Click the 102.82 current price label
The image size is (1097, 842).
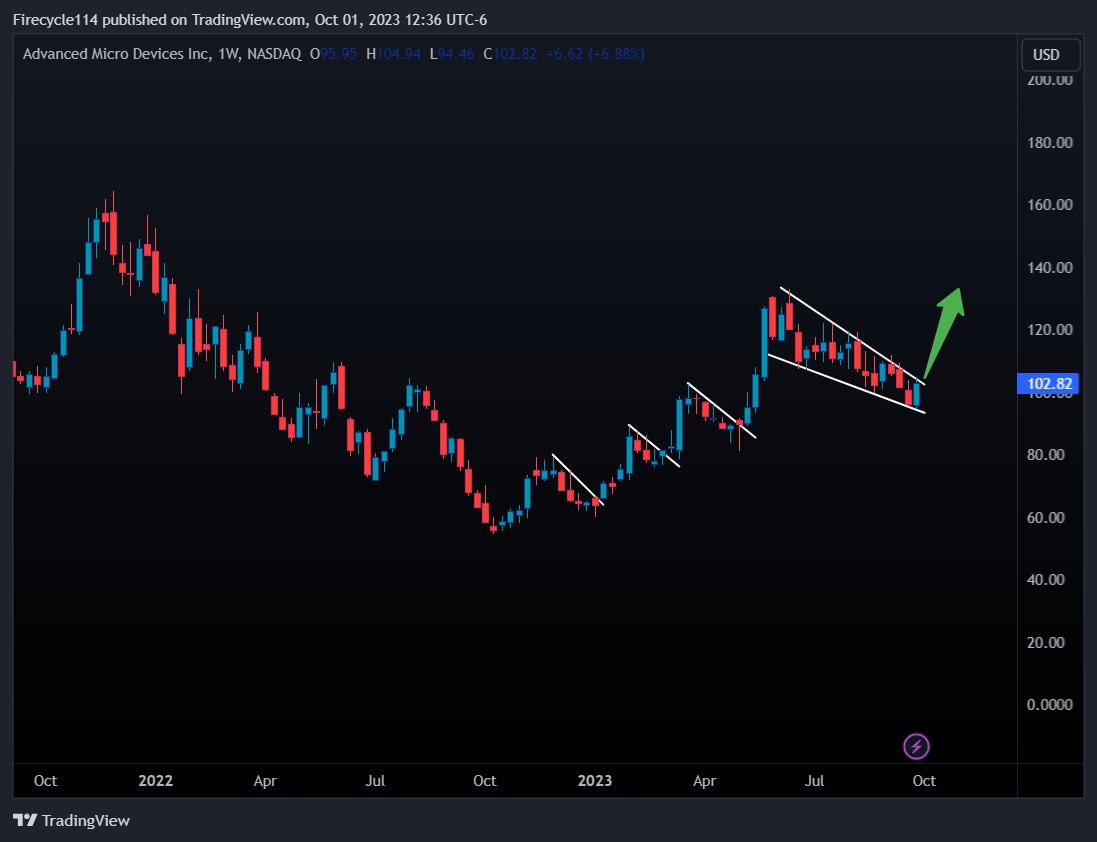pyautogui.click(x=1049, y=383)
